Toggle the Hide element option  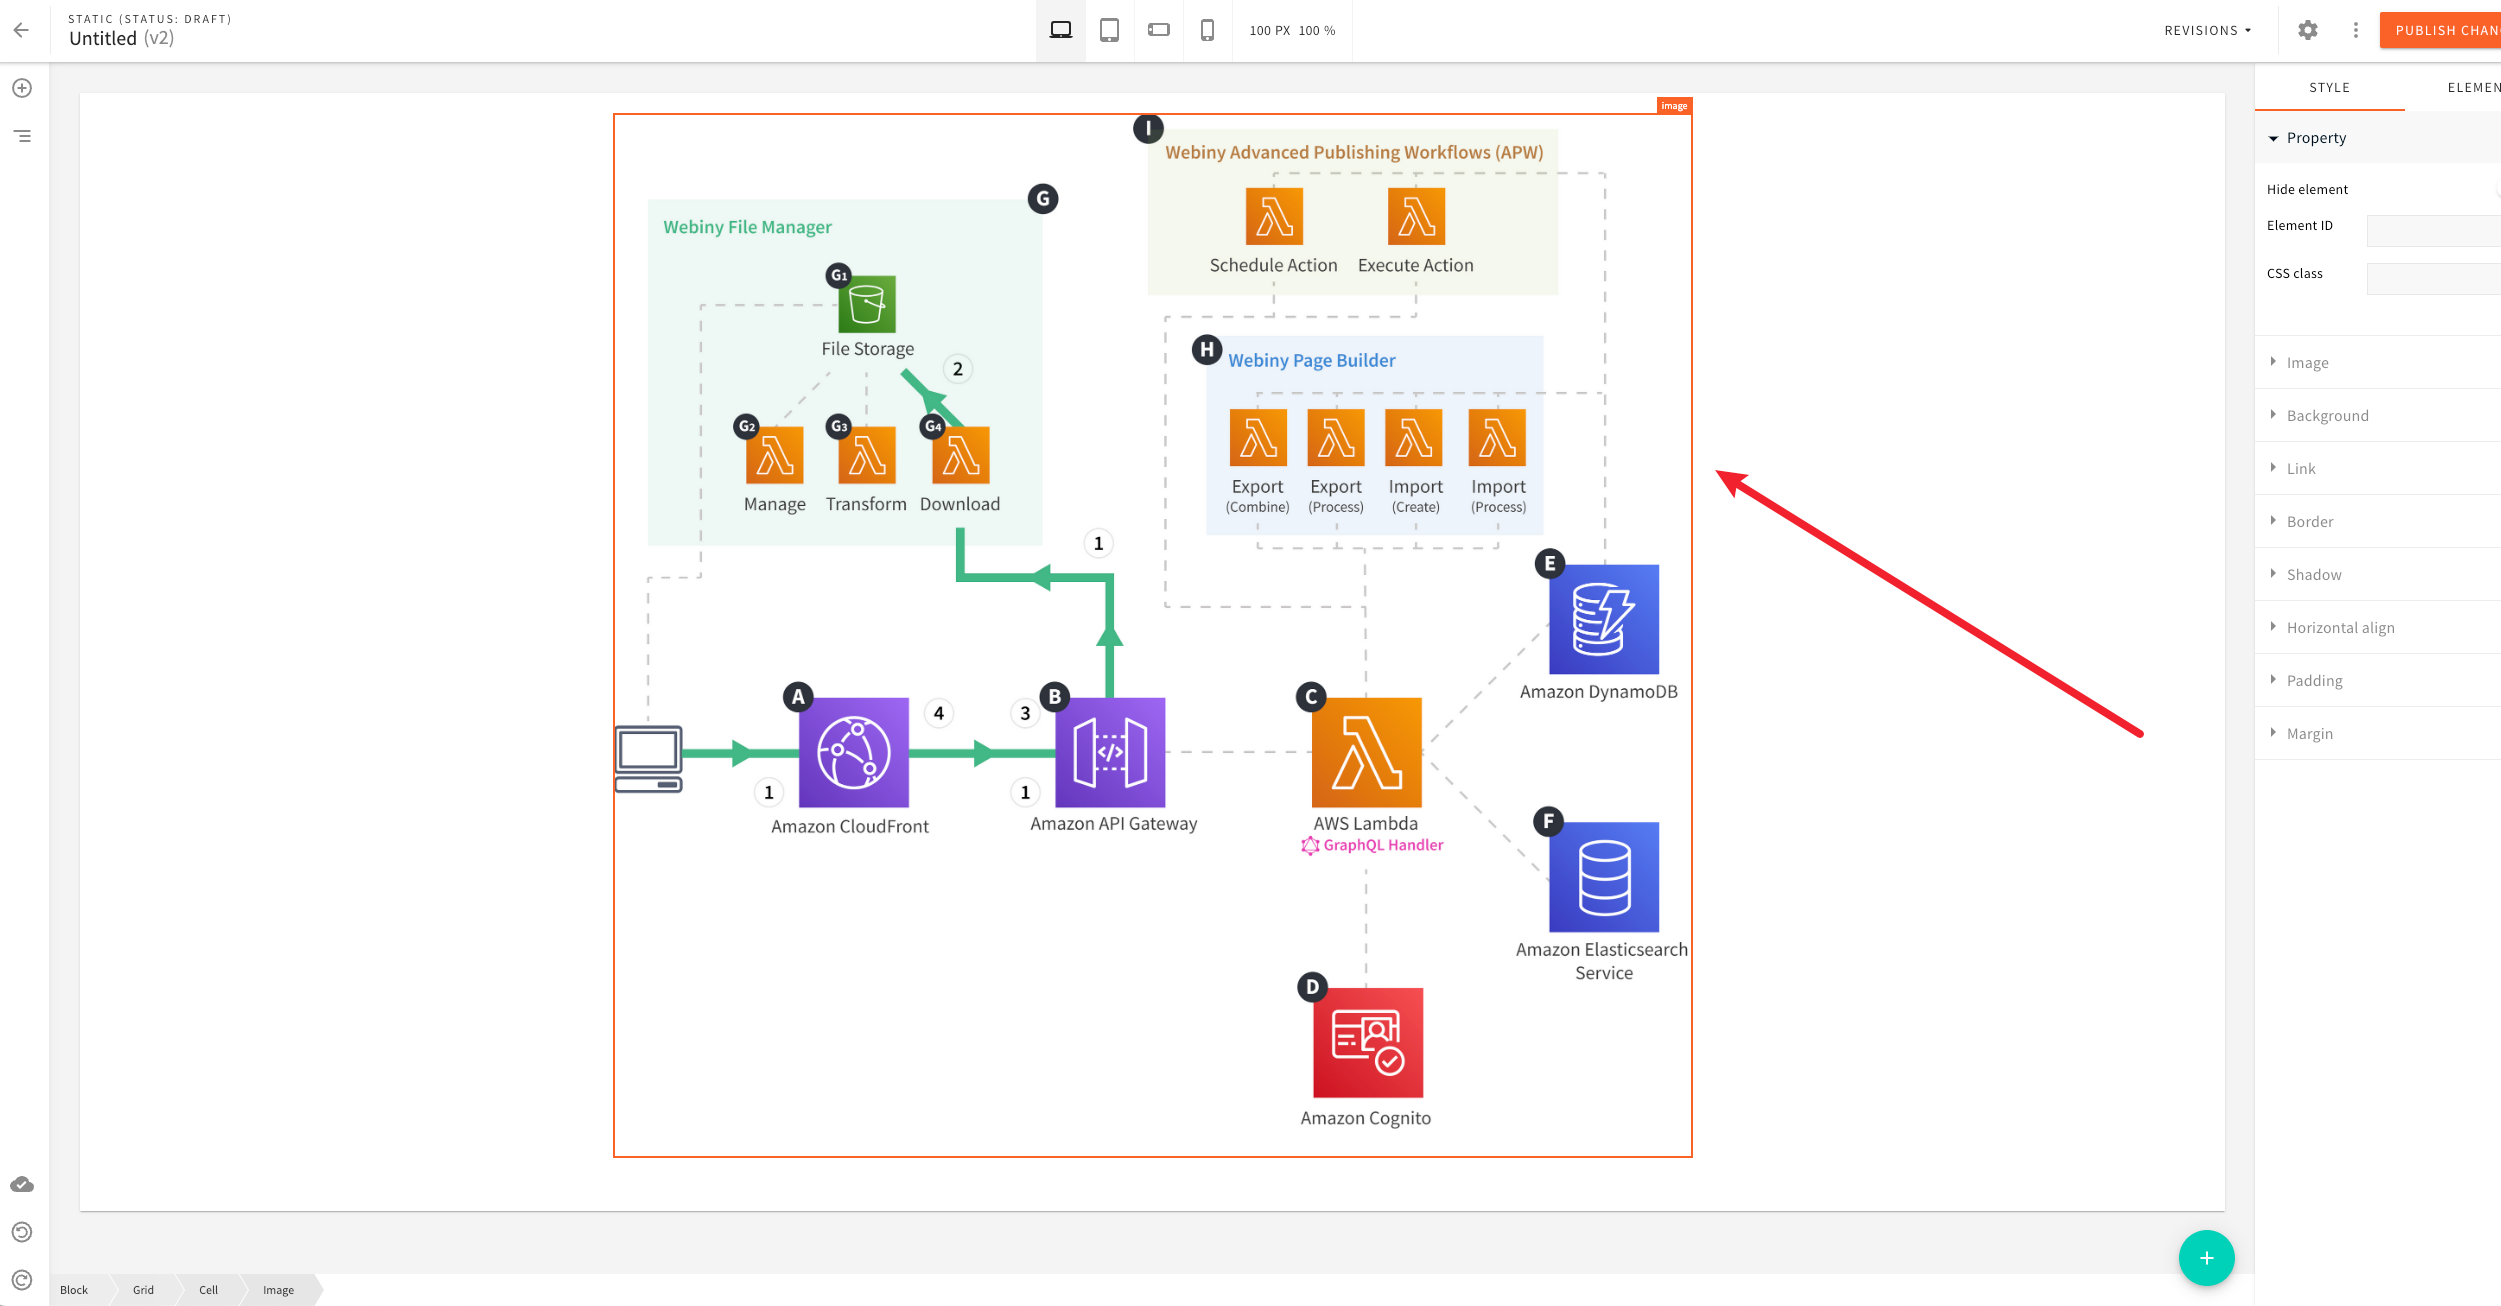pos(2496,189)
